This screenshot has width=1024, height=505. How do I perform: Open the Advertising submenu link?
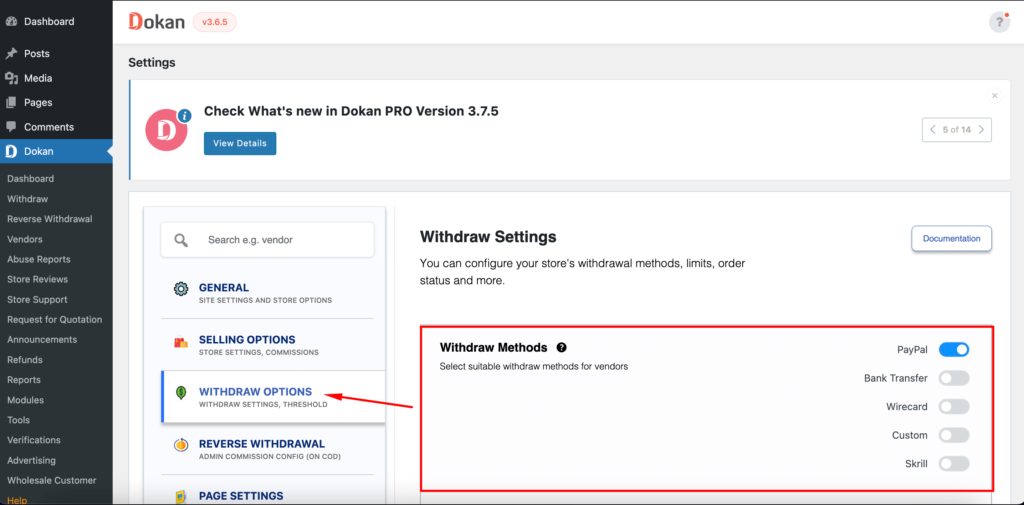point(31,461)
